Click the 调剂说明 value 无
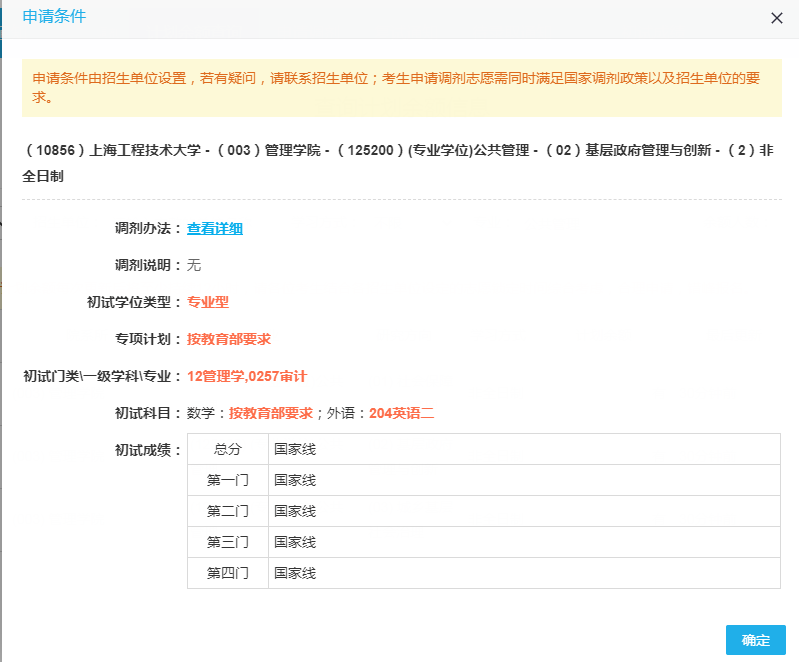Viewport: 799px width, 662px height. [194, 265]
